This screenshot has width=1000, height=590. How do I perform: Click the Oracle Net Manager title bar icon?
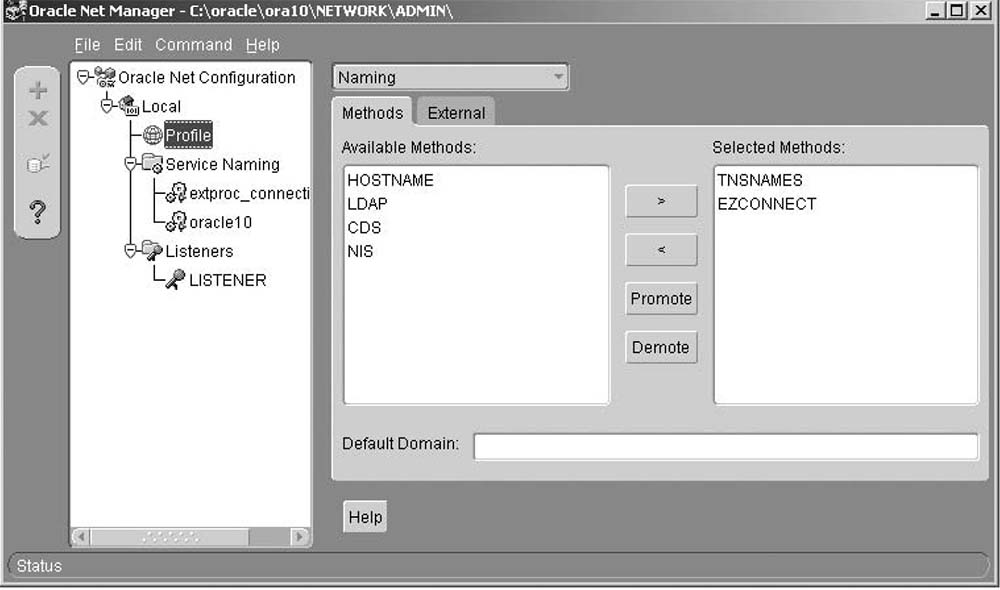pos(15,11)
